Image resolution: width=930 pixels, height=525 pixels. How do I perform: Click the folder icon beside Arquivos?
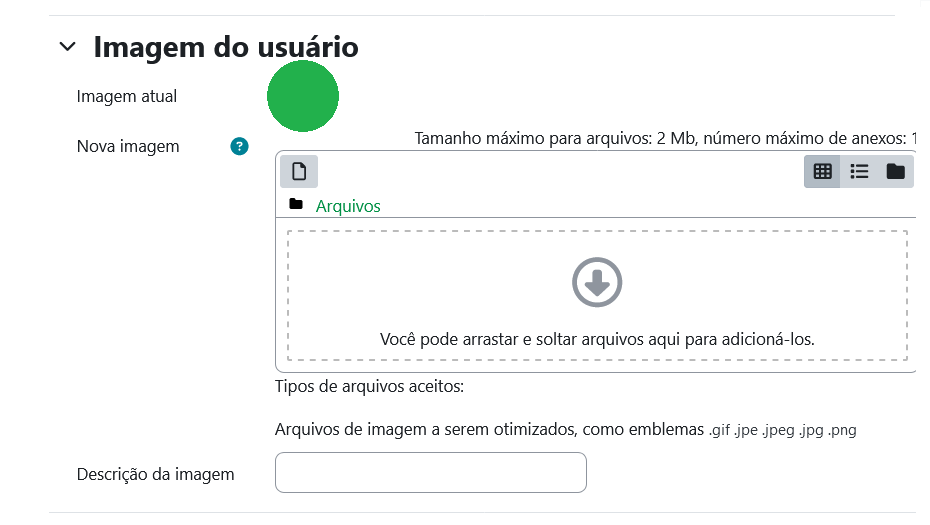point(295,205)
